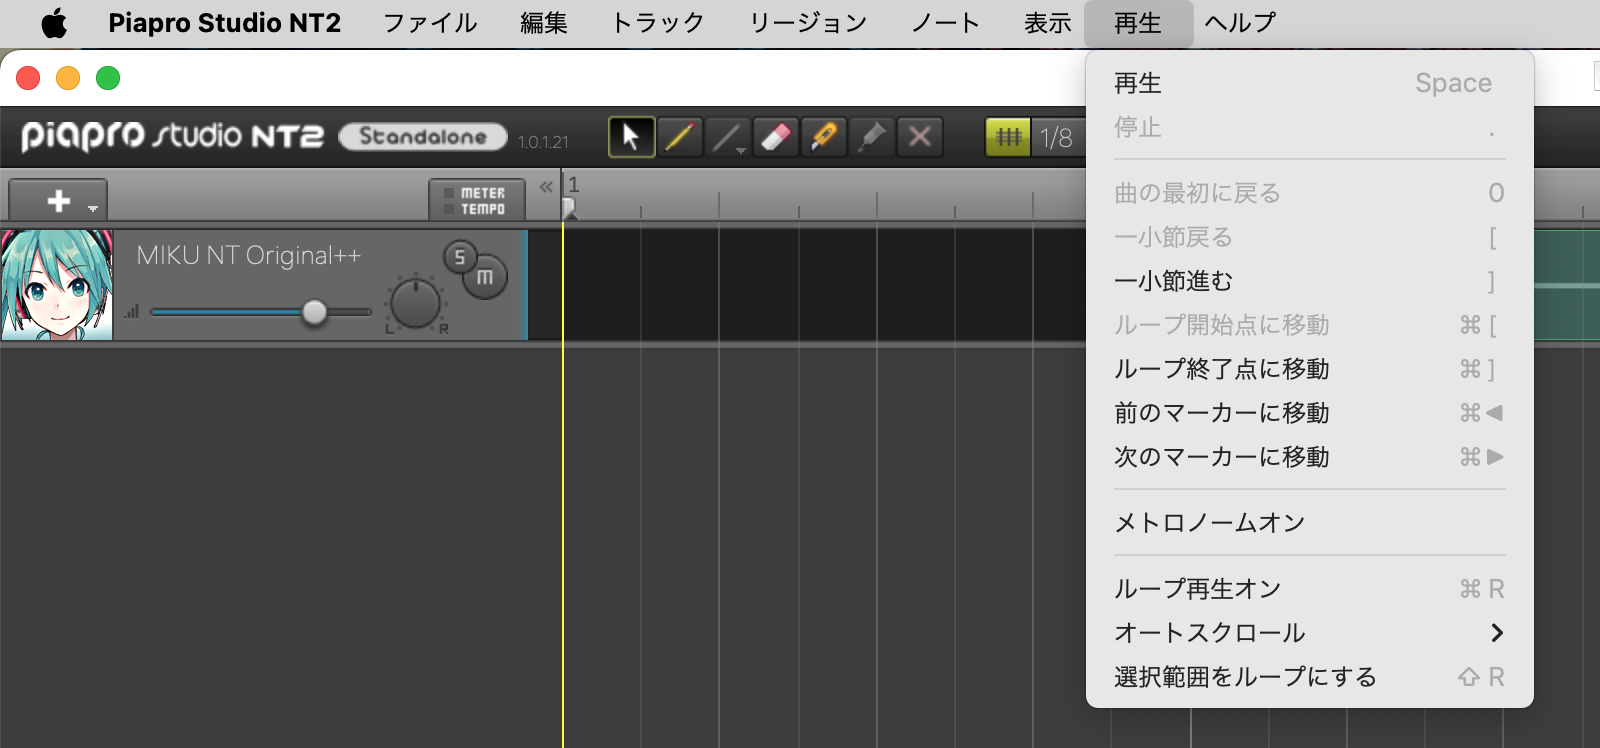Screen dimensions: 1600x748
Task: Toggle the snap-to-grid button
Action: 1008,137
